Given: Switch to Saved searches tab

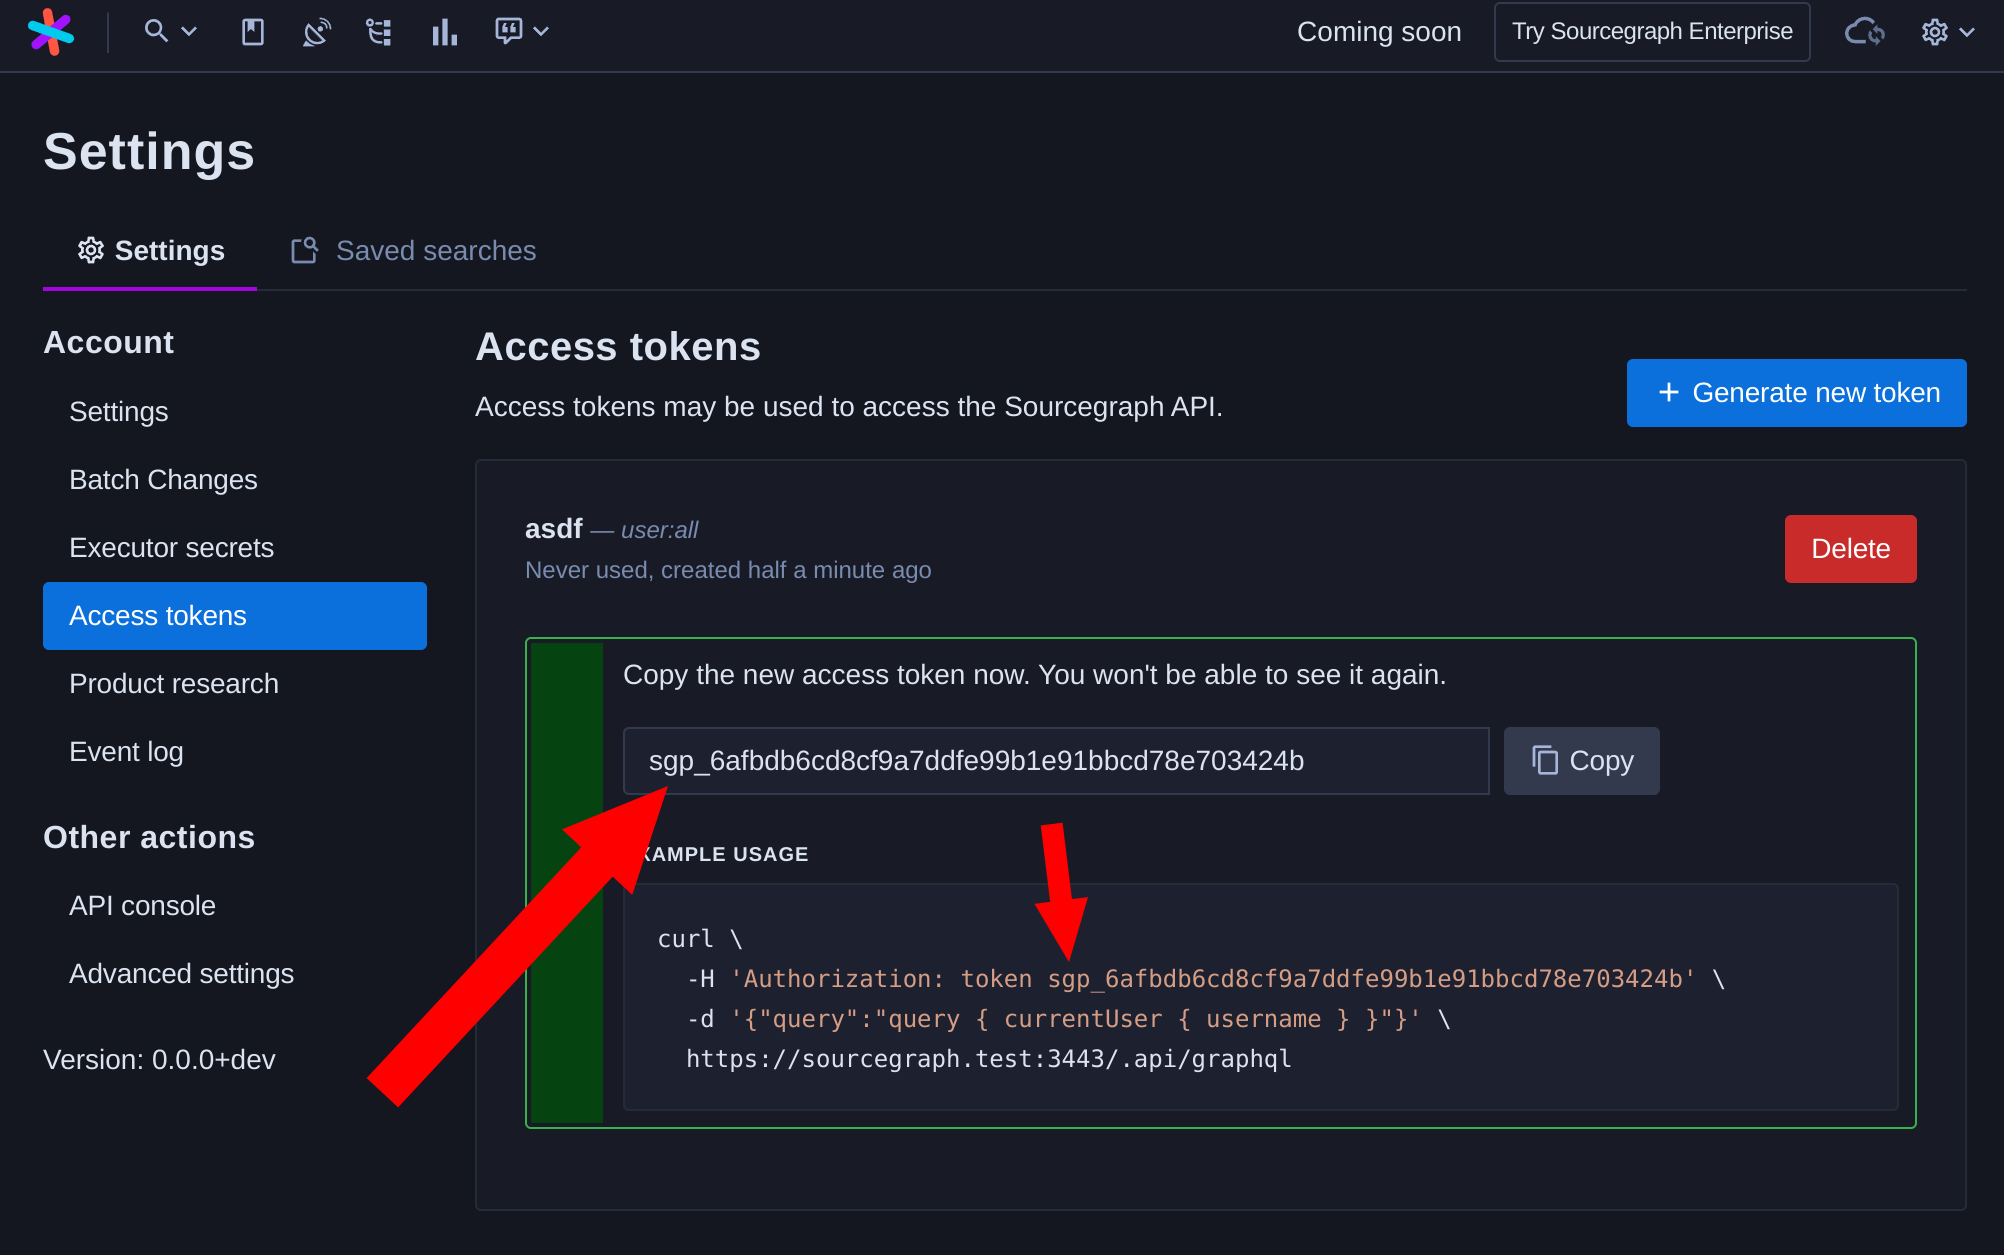Looking at the screenshot, I should pyautogui.click(x=414, y=250).
